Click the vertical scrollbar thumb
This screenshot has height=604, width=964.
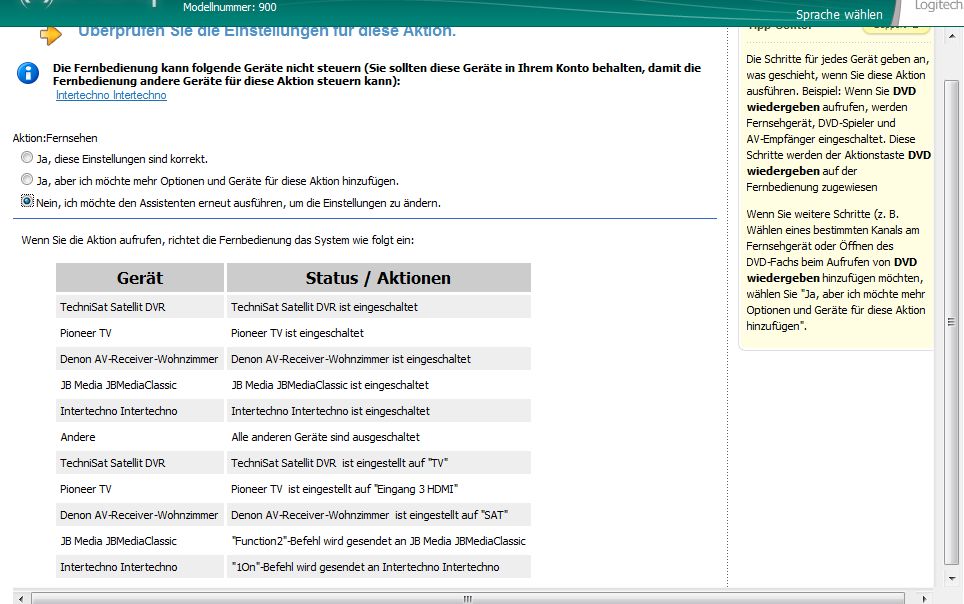click(951, 320)
